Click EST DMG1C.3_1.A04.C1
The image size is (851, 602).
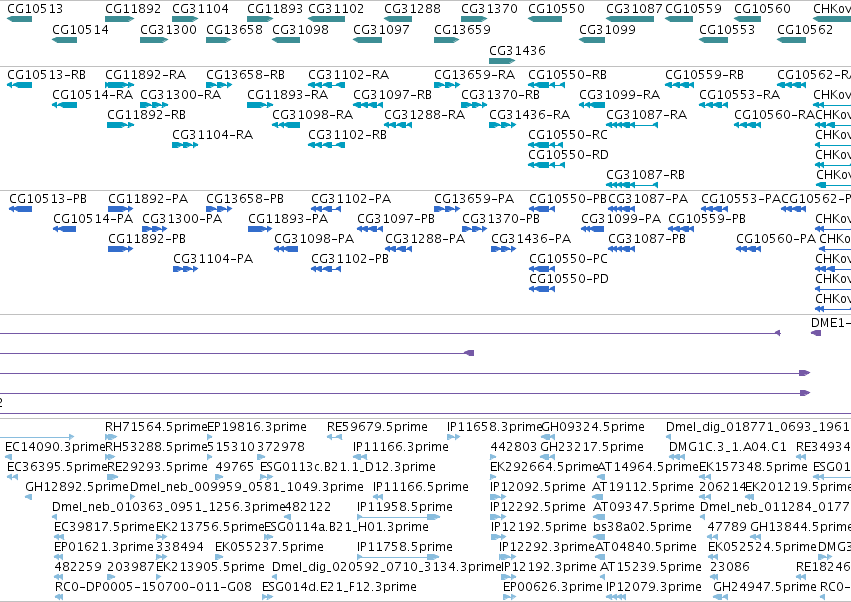point(728,447)
